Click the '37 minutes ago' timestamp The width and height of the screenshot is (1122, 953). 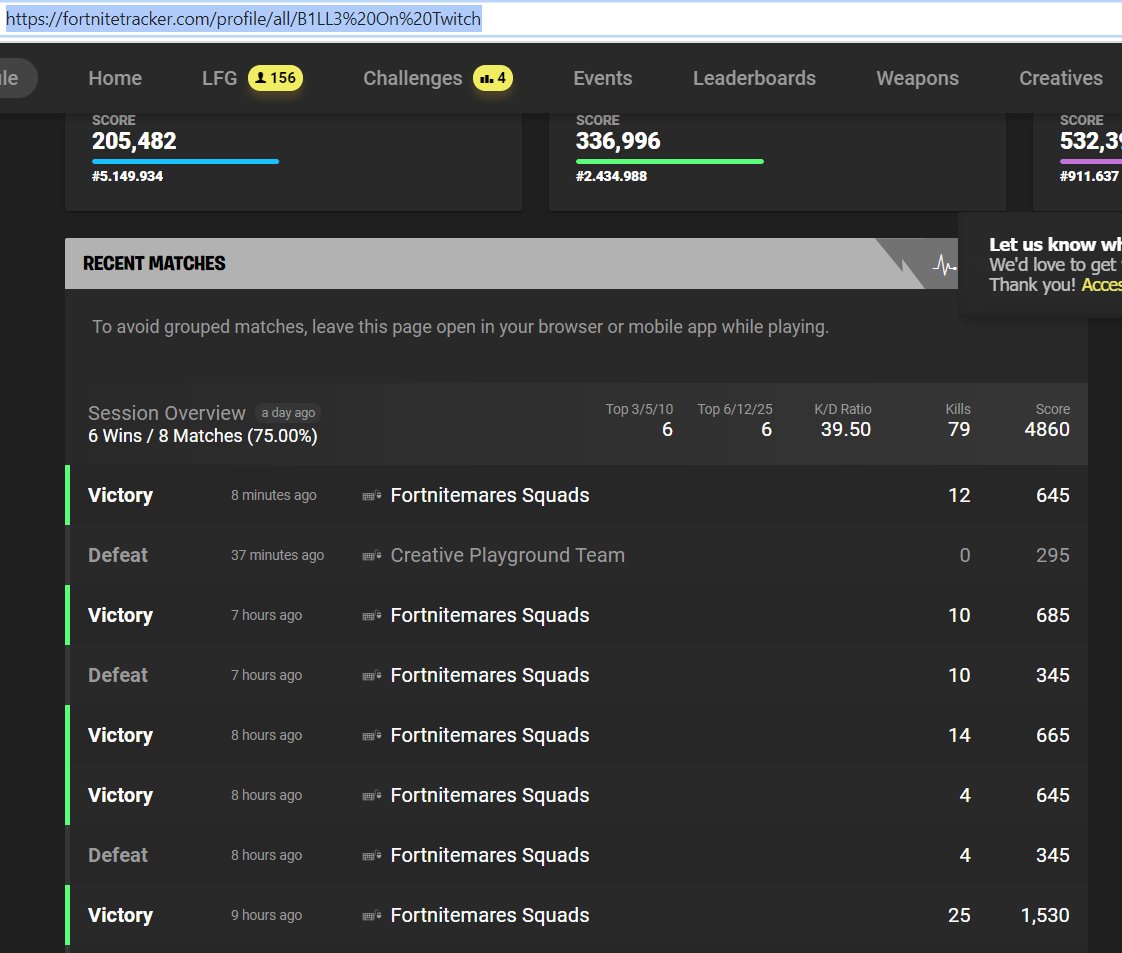(278, 555)
